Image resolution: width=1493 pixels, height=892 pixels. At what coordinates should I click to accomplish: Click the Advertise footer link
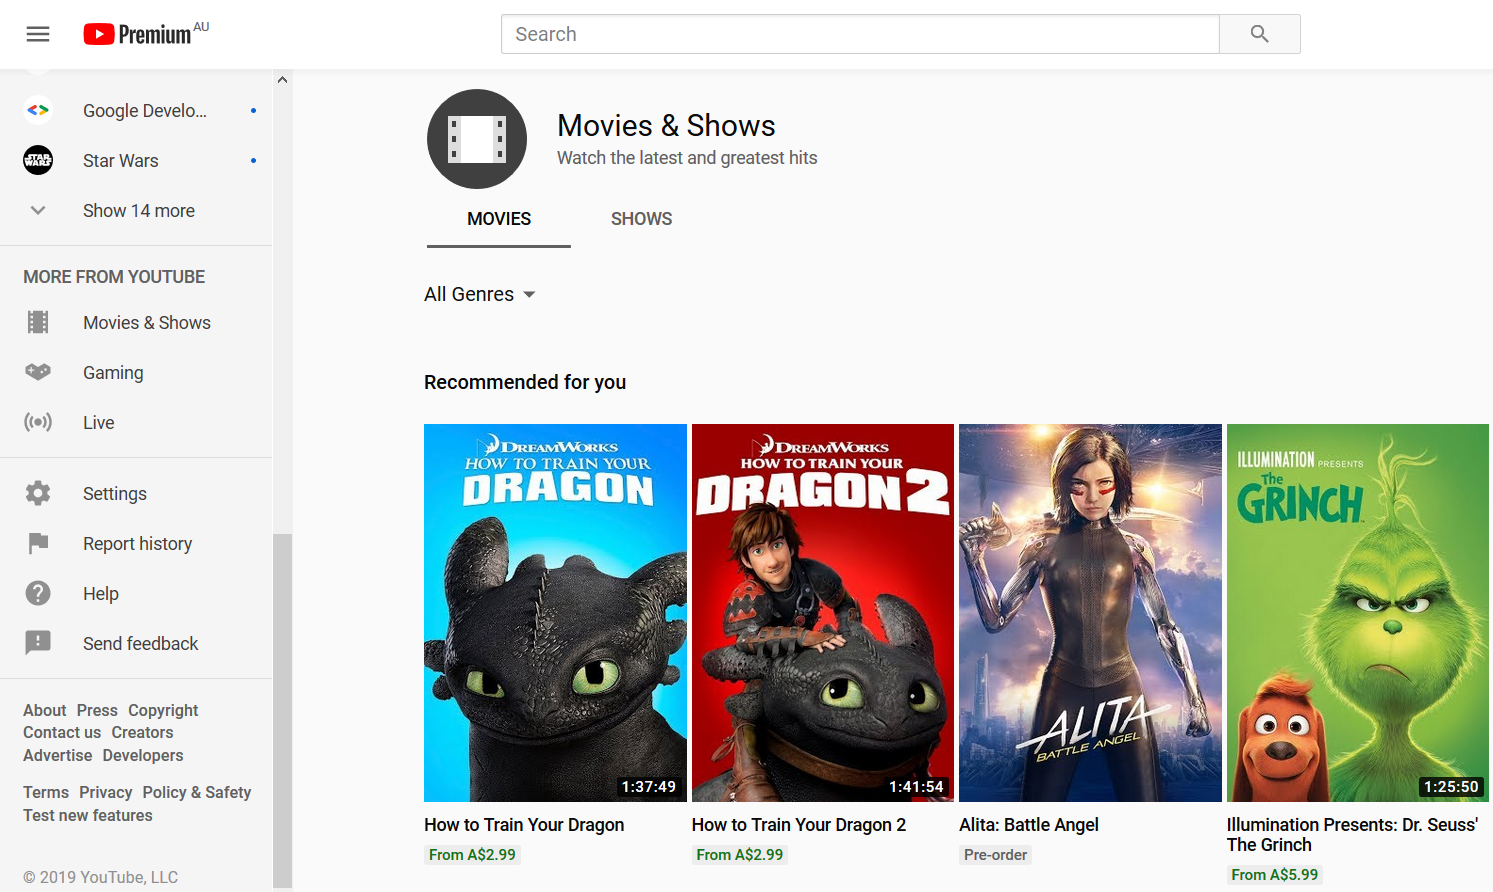(58, 755)
